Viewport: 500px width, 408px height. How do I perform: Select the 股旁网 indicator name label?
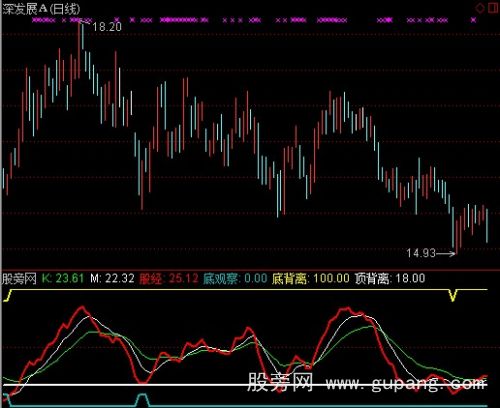(x=19, y=278)
